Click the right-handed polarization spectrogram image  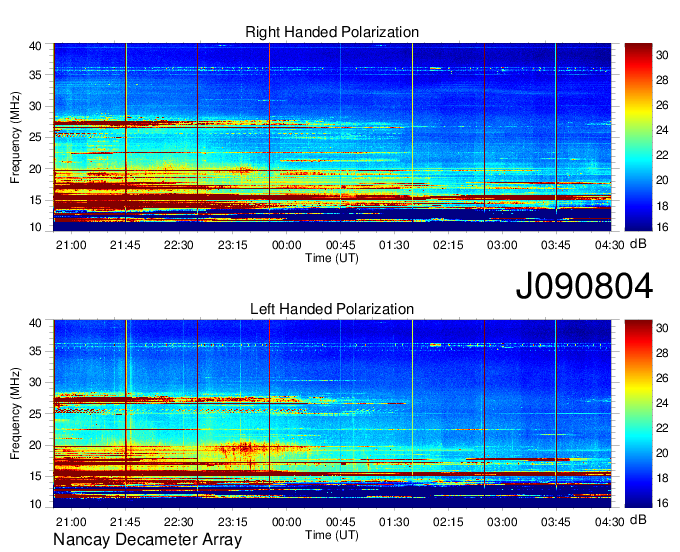(332, 137)
